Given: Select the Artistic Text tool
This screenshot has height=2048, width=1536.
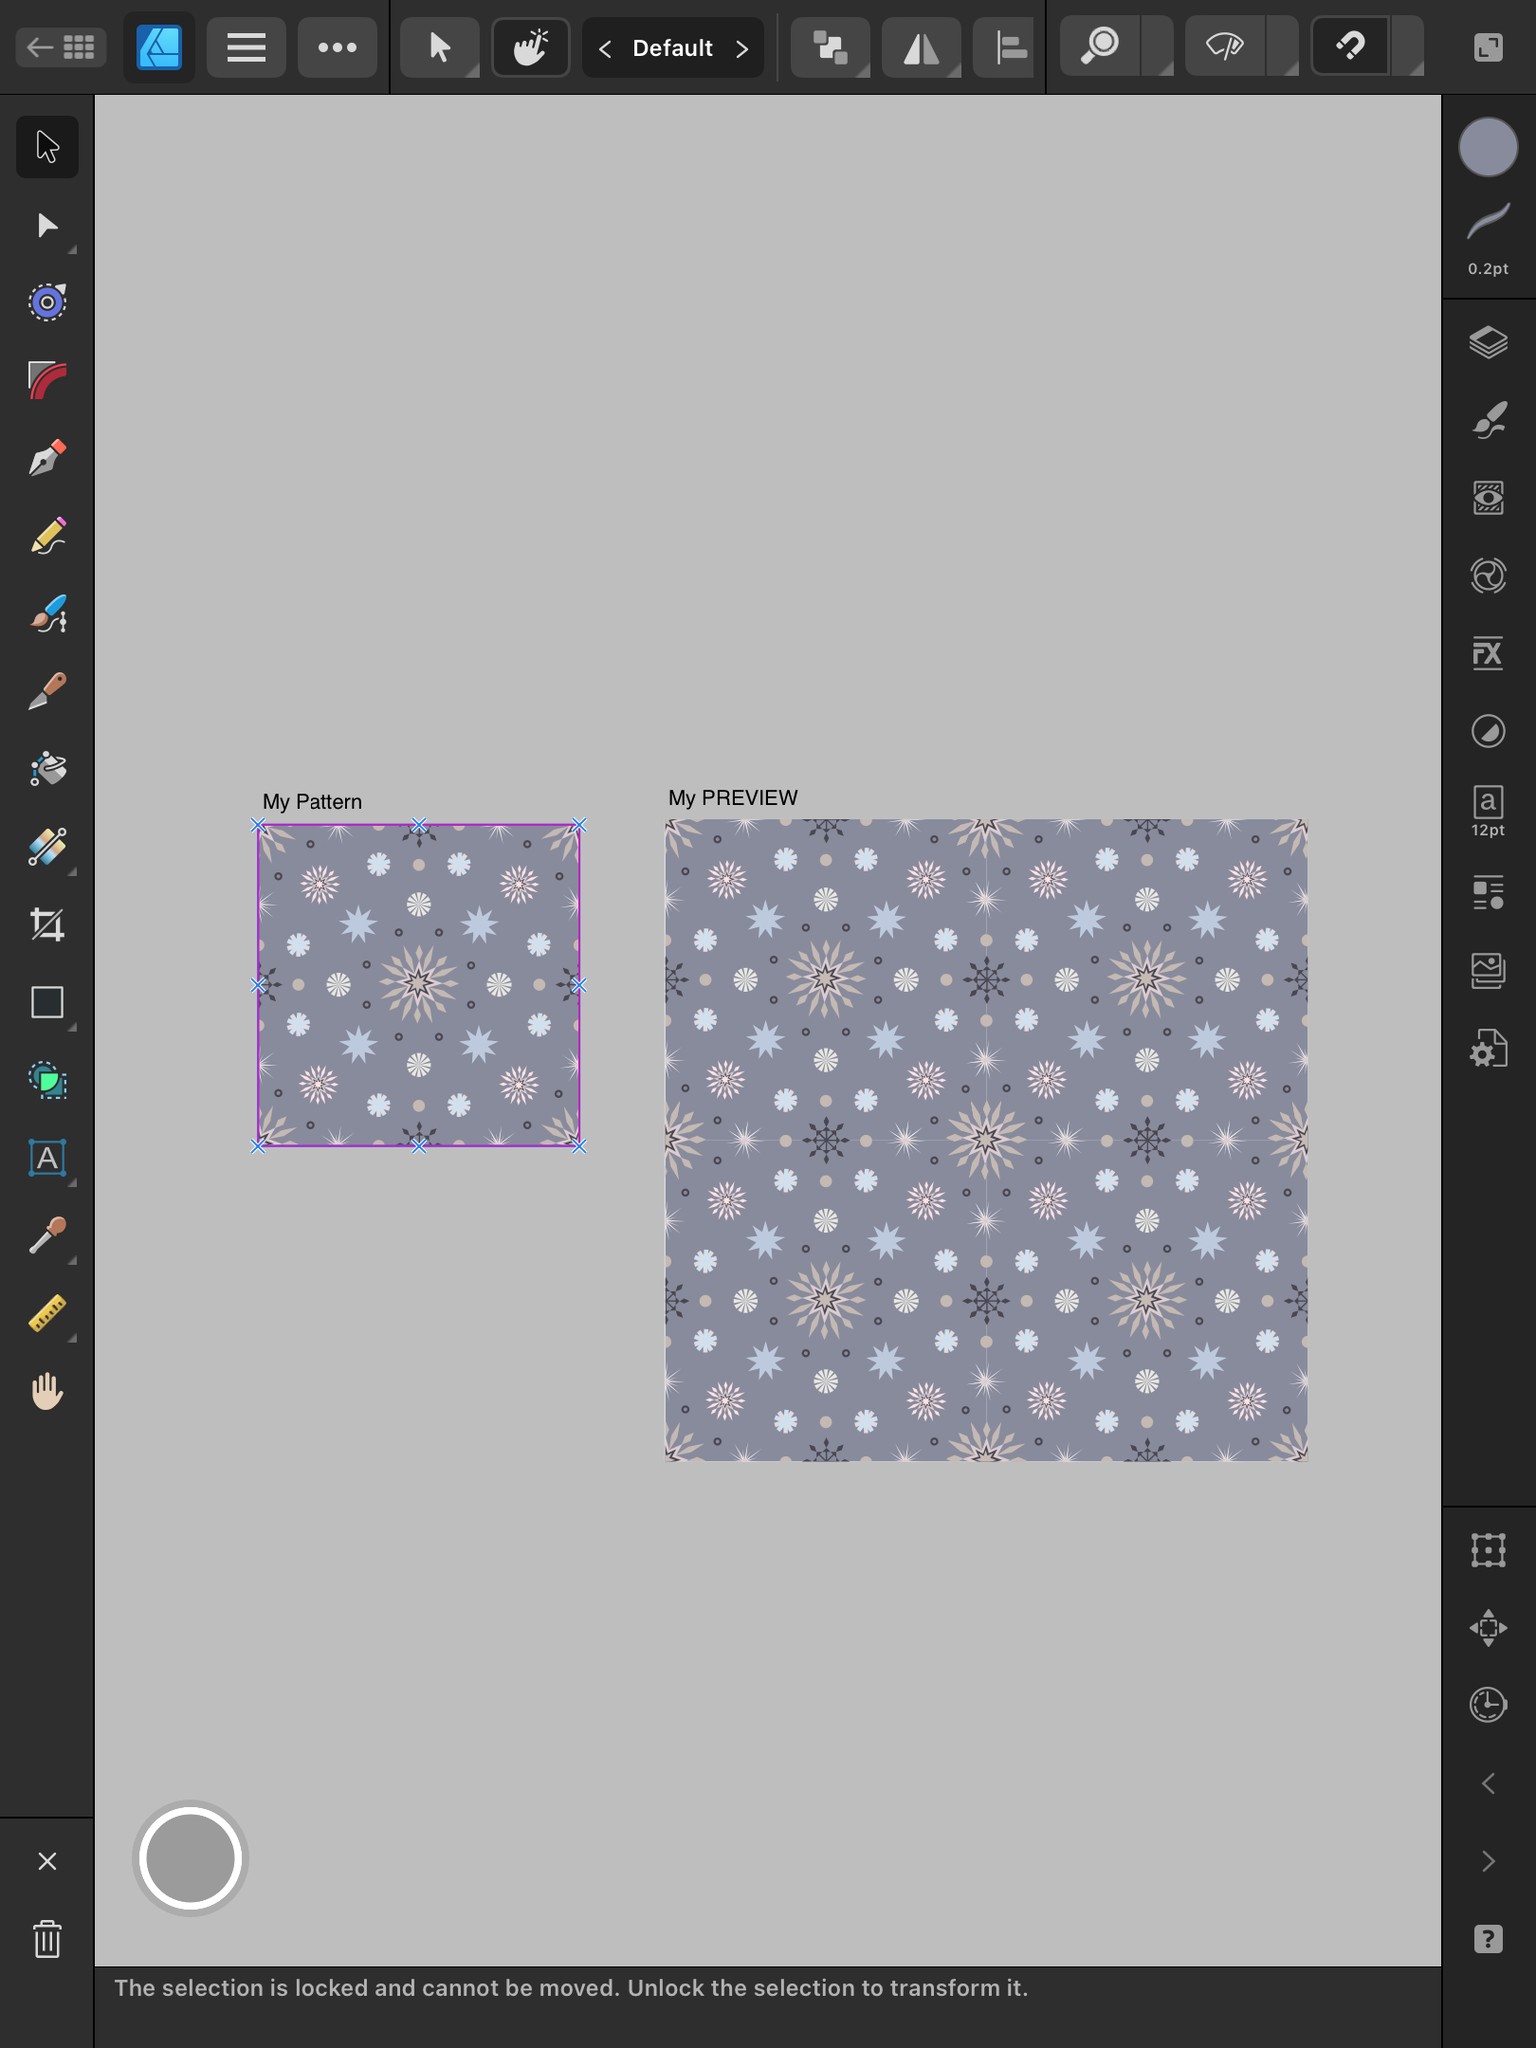Looking at the screenshot, I should point(47,1158).
